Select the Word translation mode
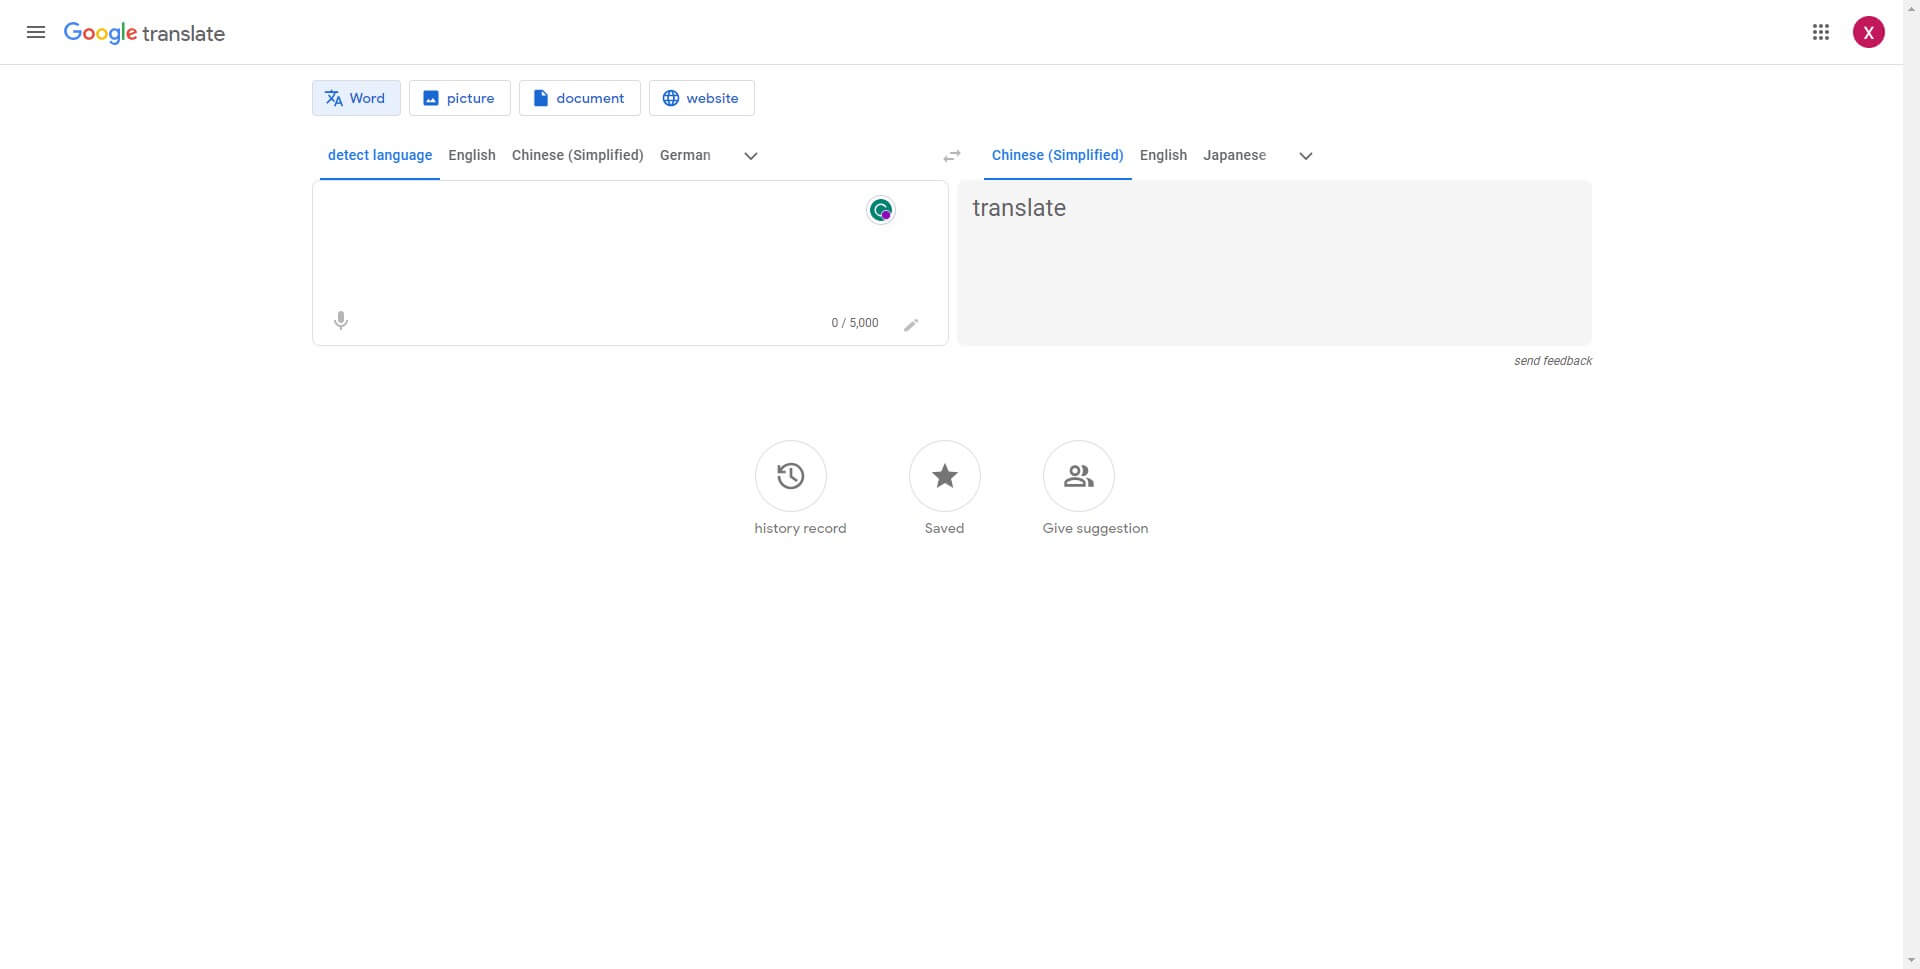 pyautogui.click(x=356, y=98)
